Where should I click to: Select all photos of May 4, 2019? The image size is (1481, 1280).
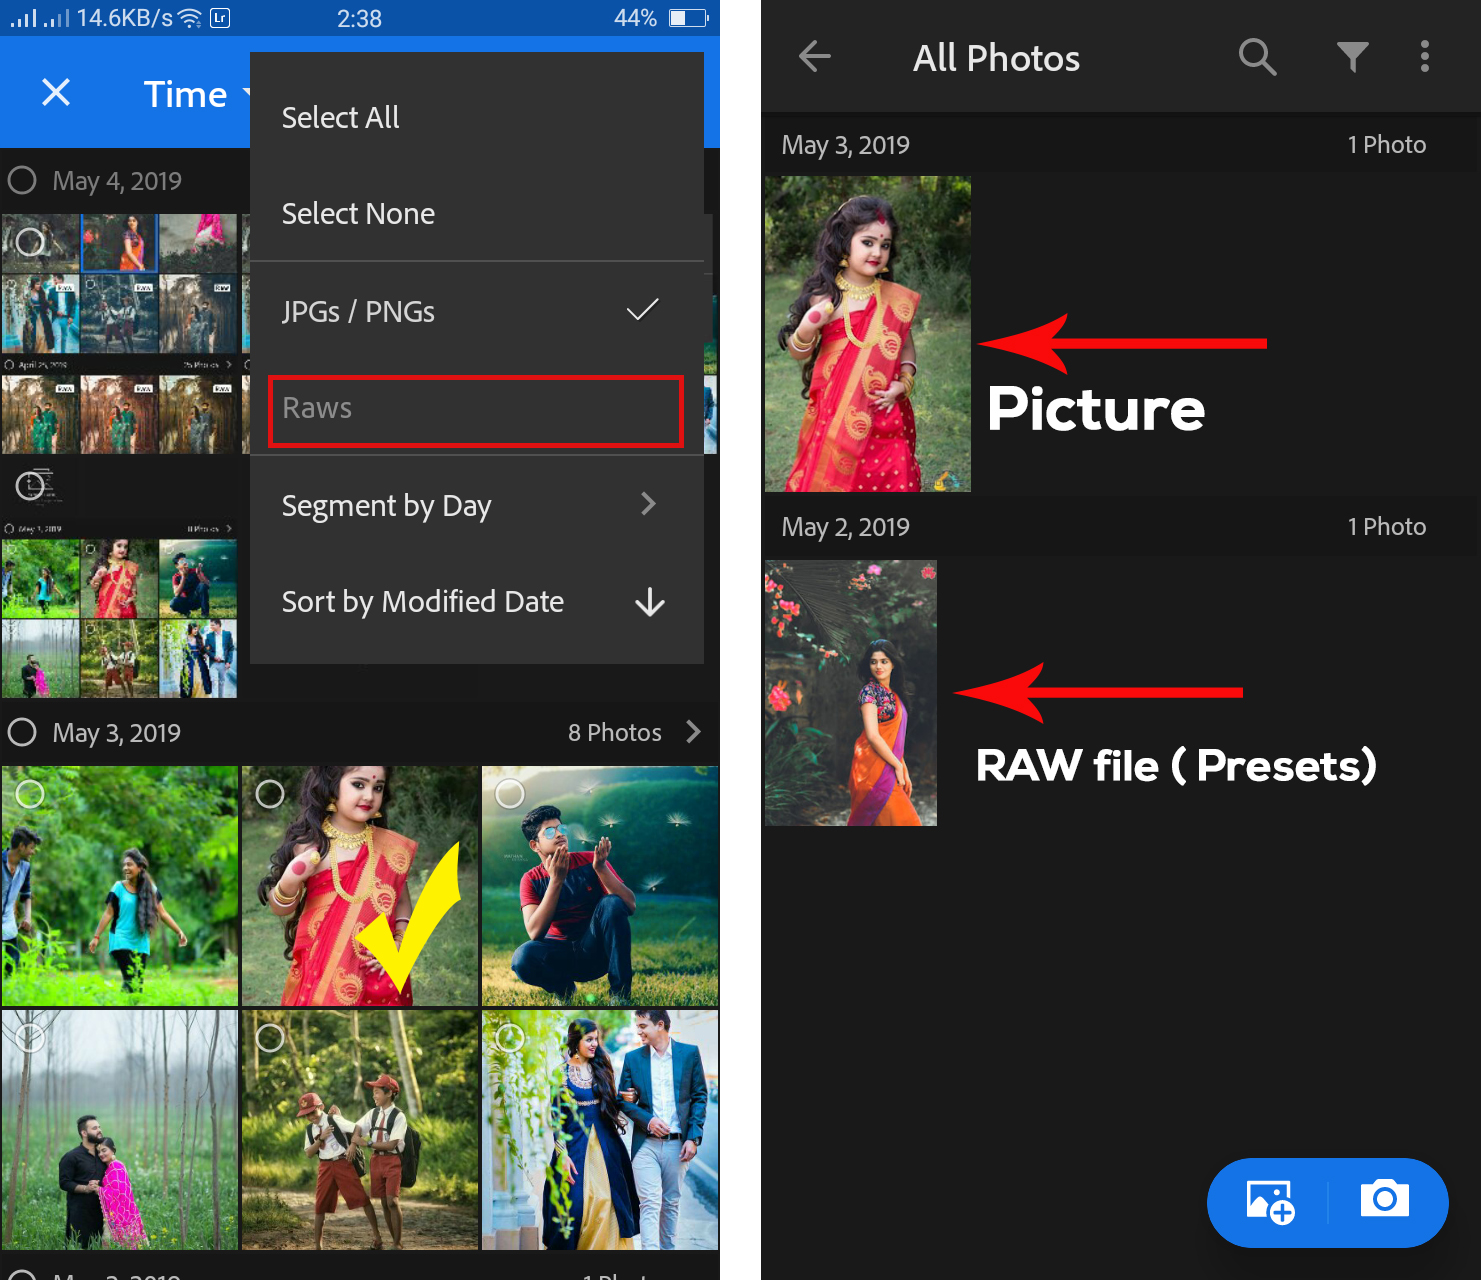click(22, 180)
